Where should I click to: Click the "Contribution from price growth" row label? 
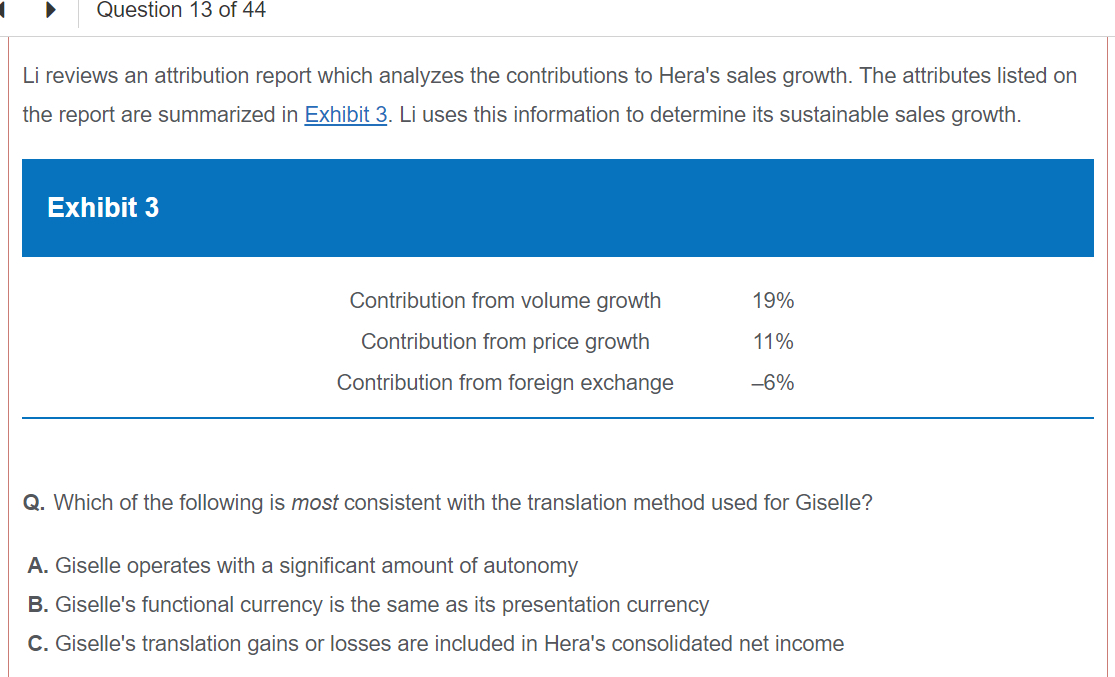pos(505,342)
